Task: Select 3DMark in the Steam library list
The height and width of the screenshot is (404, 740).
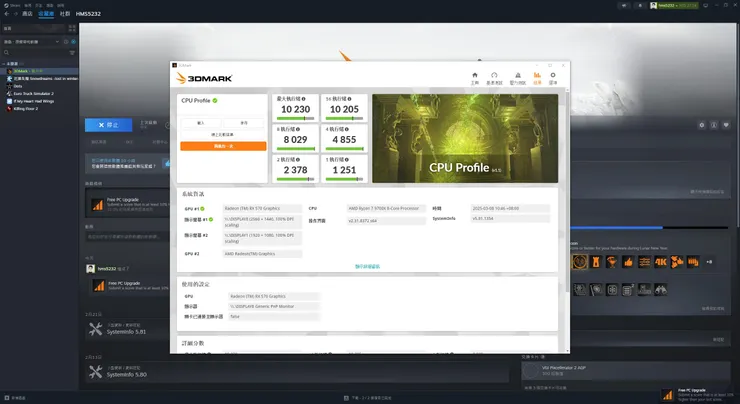Action: [x=40, y=71]
